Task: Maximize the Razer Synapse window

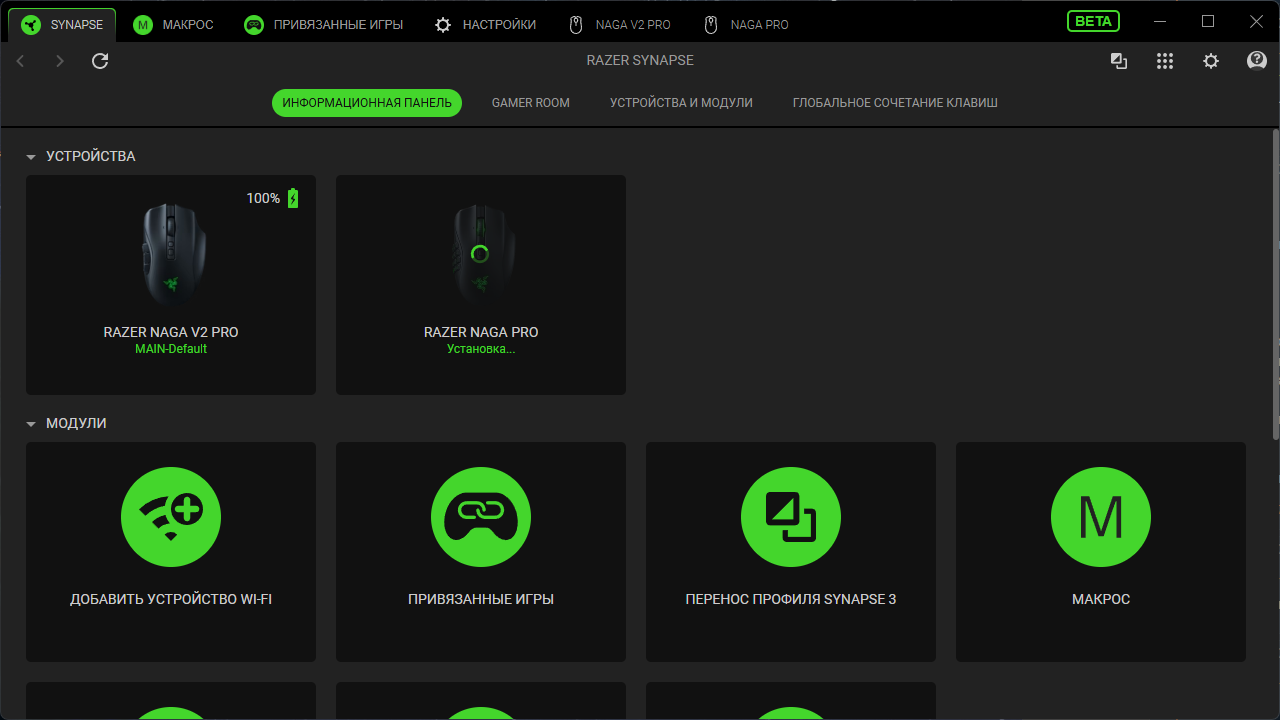Action: pos(1208,21)
